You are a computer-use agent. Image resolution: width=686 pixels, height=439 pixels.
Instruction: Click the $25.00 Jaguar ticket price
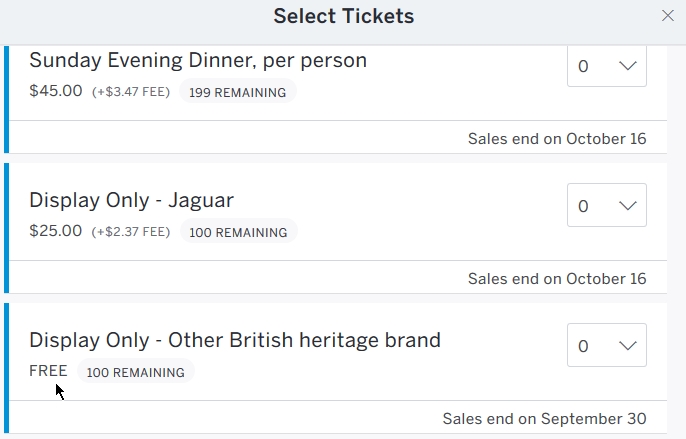[56, 231]
